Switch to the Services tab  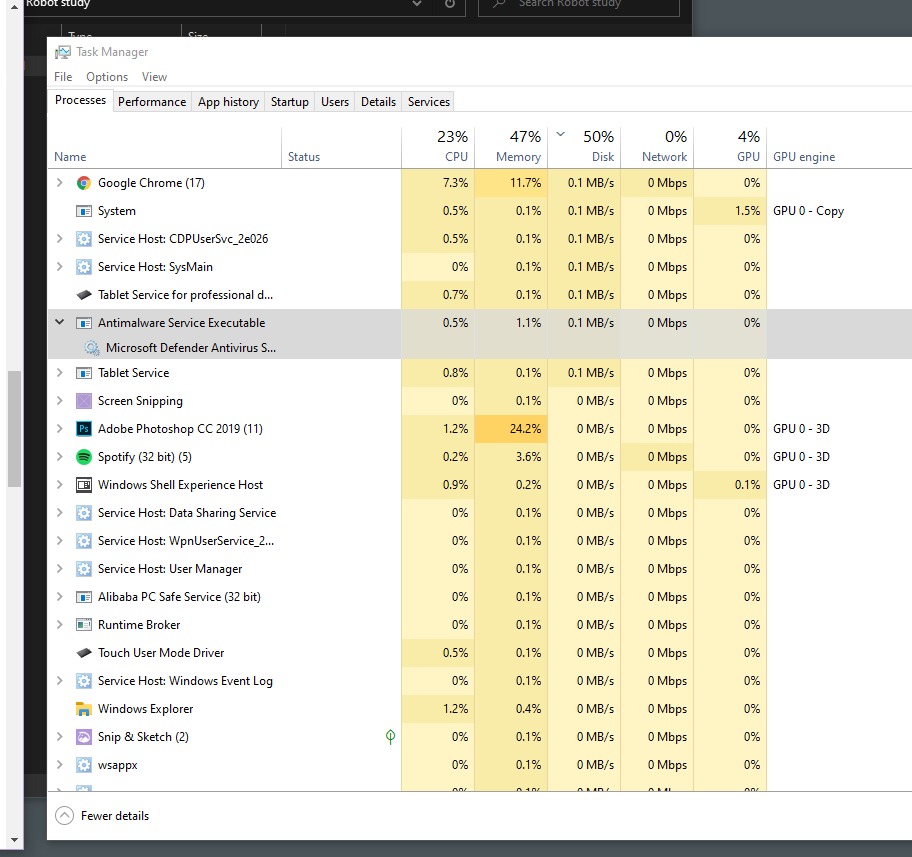pos(429,102)
